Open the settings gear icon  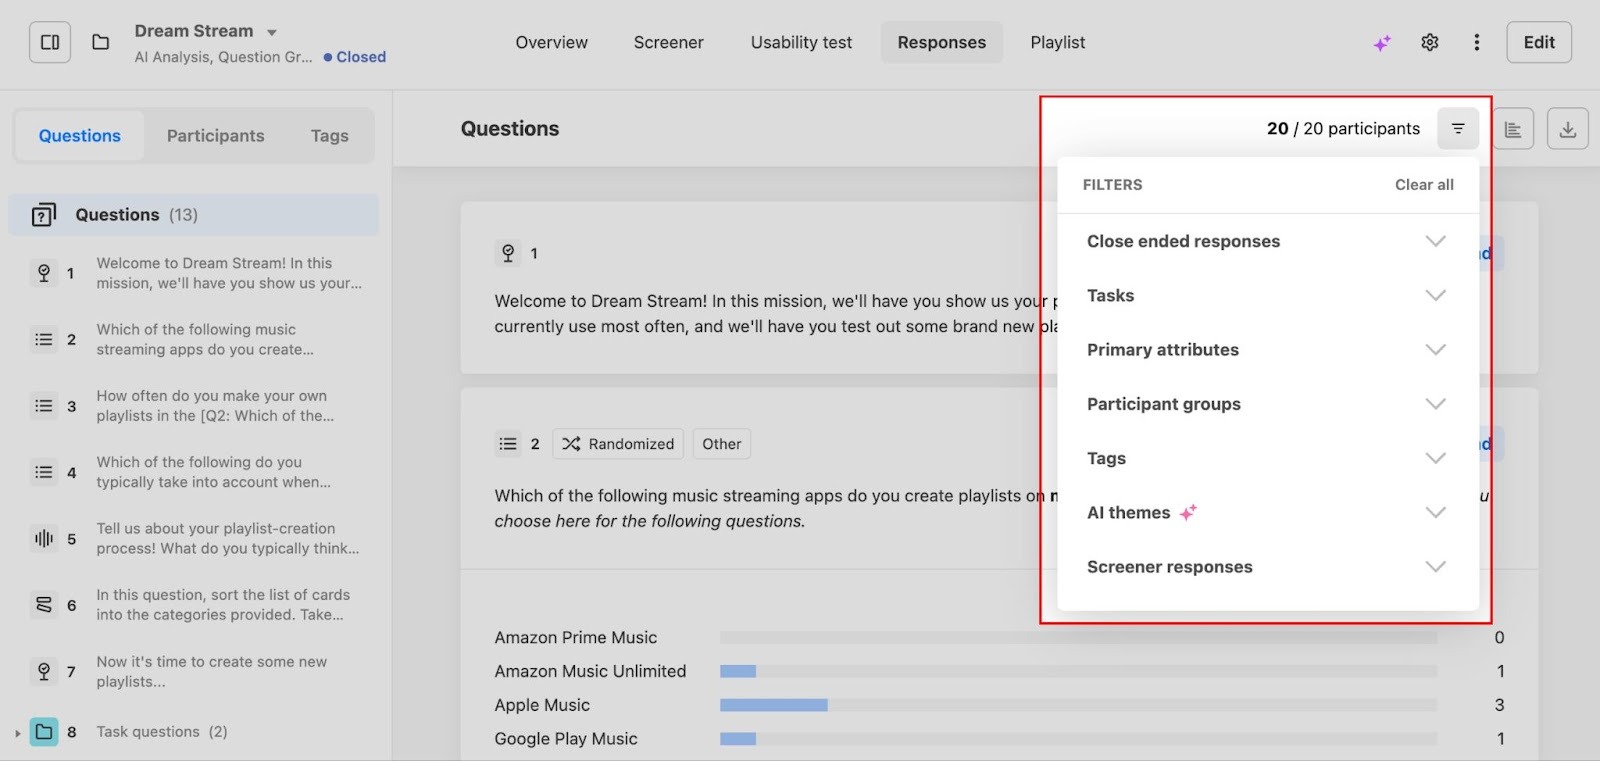coord(1430,42)
